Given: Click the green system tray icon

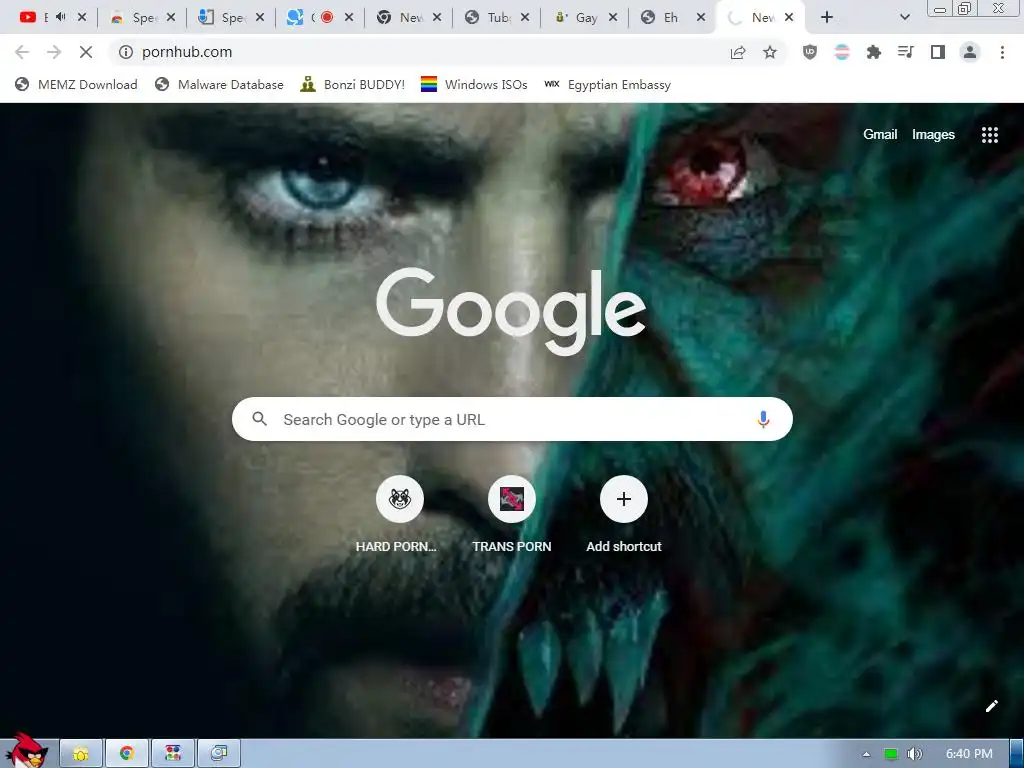Looking at the screenshot, I should (x=890, y=754).
